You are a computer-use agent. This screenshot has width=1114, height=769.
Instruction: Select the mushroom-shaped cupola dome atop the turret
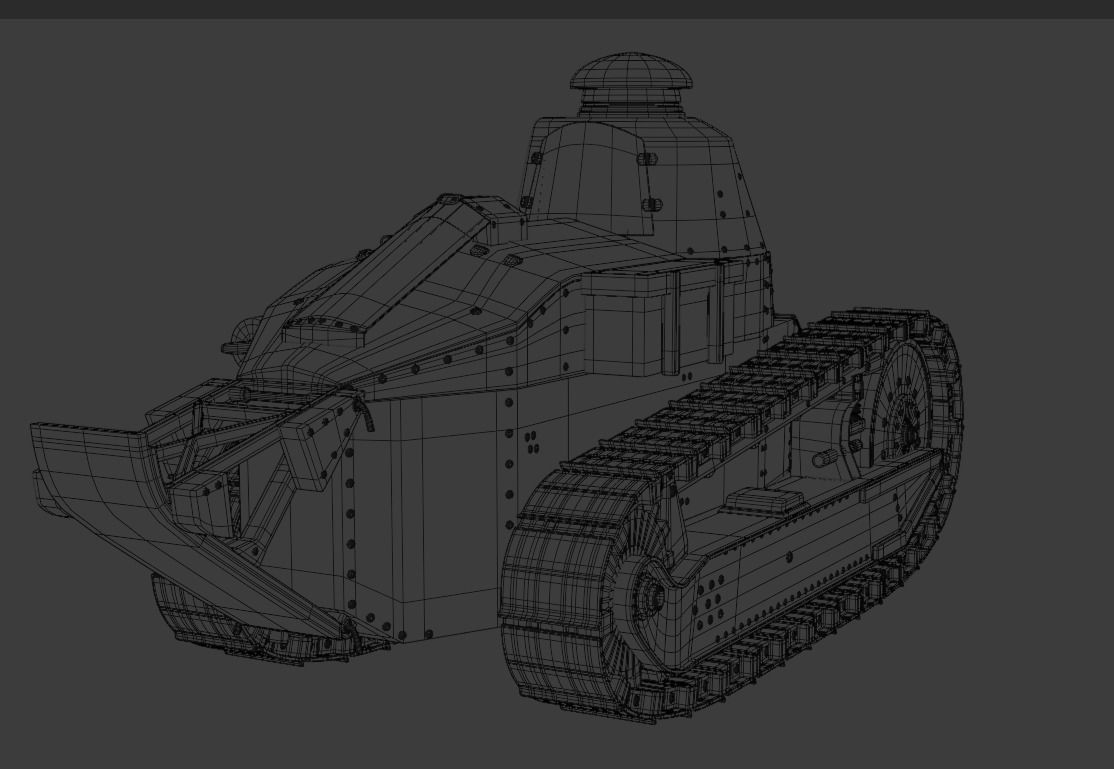click(x=631, y=72)
